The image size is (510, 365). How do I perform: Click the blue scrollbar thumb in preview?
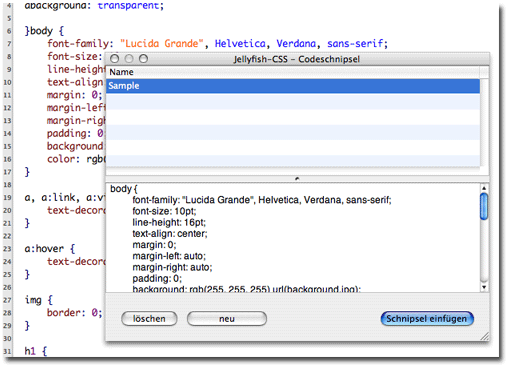[x=484, y=207]
